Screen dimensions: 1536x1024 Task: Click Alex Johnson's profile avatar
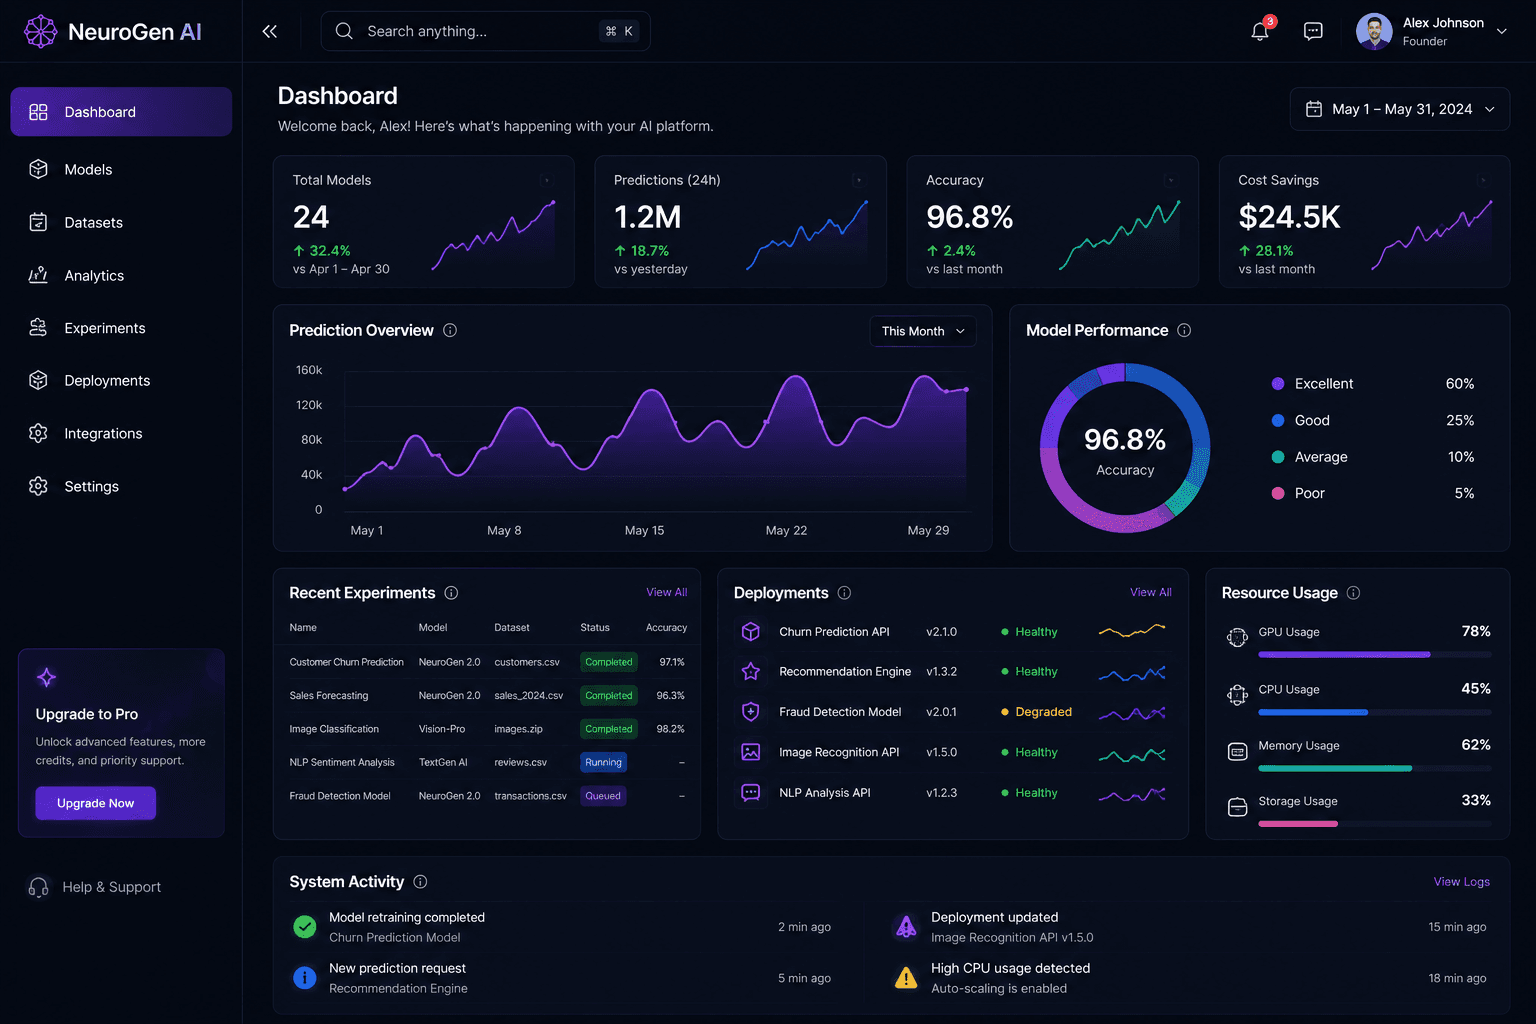(x=1374, y=31)
